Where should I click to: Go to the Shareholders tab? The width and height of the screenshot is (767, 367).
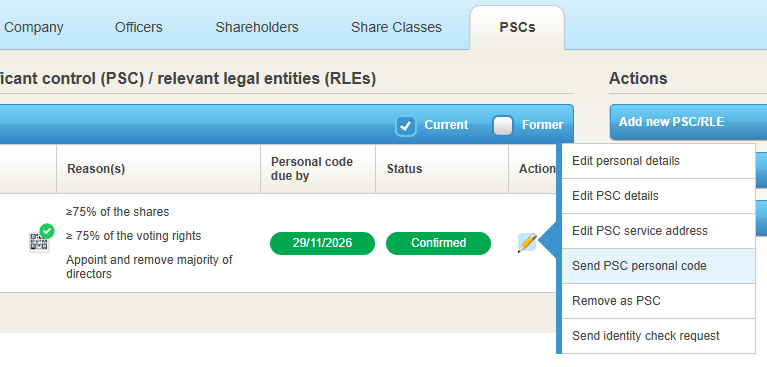257,27
